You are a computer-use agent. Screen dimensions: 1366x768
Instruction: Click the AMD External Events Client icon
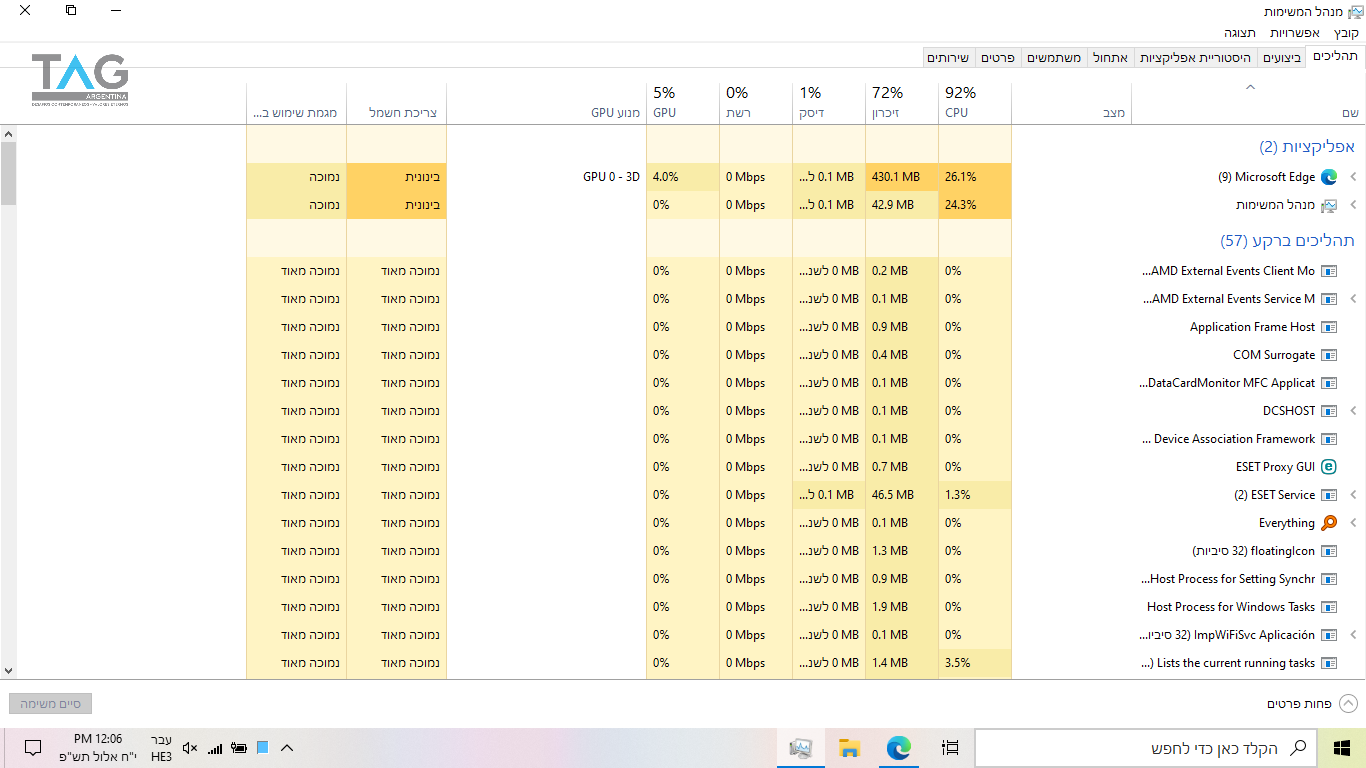click(x=1329, y=271)
